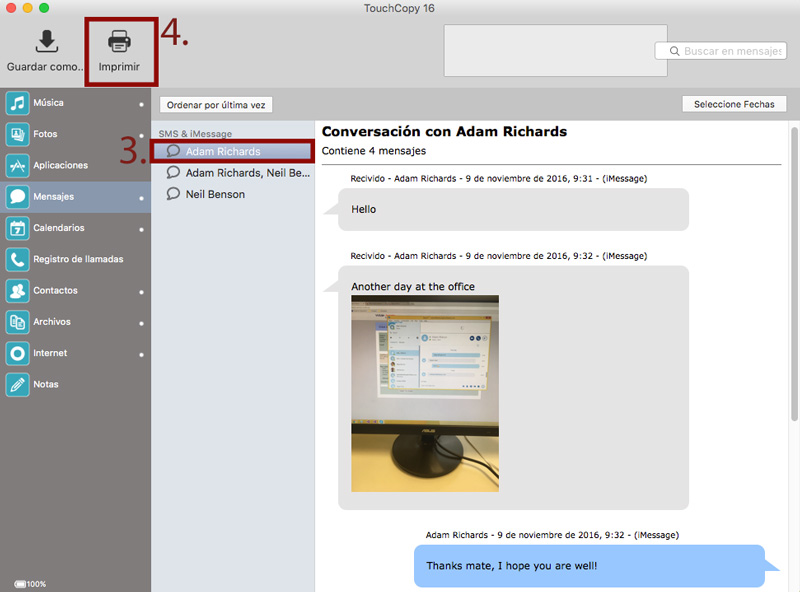Click the Hello message bubble
800x592 pixels.
pyautogui.click(x=513, y=209)
